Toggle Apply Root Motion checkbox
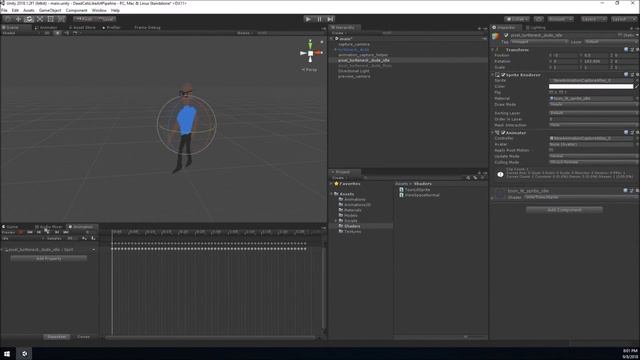The height and width of the screenshot is (360, 640). 551,150
